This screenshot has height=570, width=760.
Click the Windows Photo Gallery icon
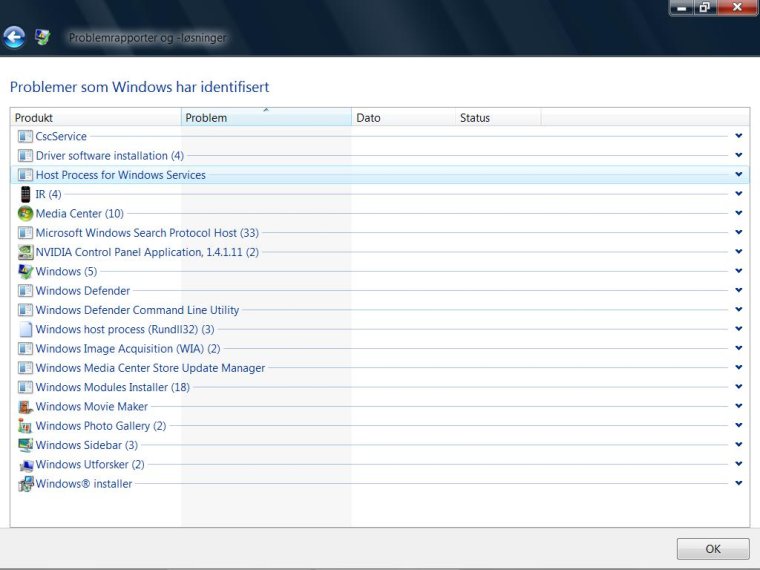click(x=25, y=426)
